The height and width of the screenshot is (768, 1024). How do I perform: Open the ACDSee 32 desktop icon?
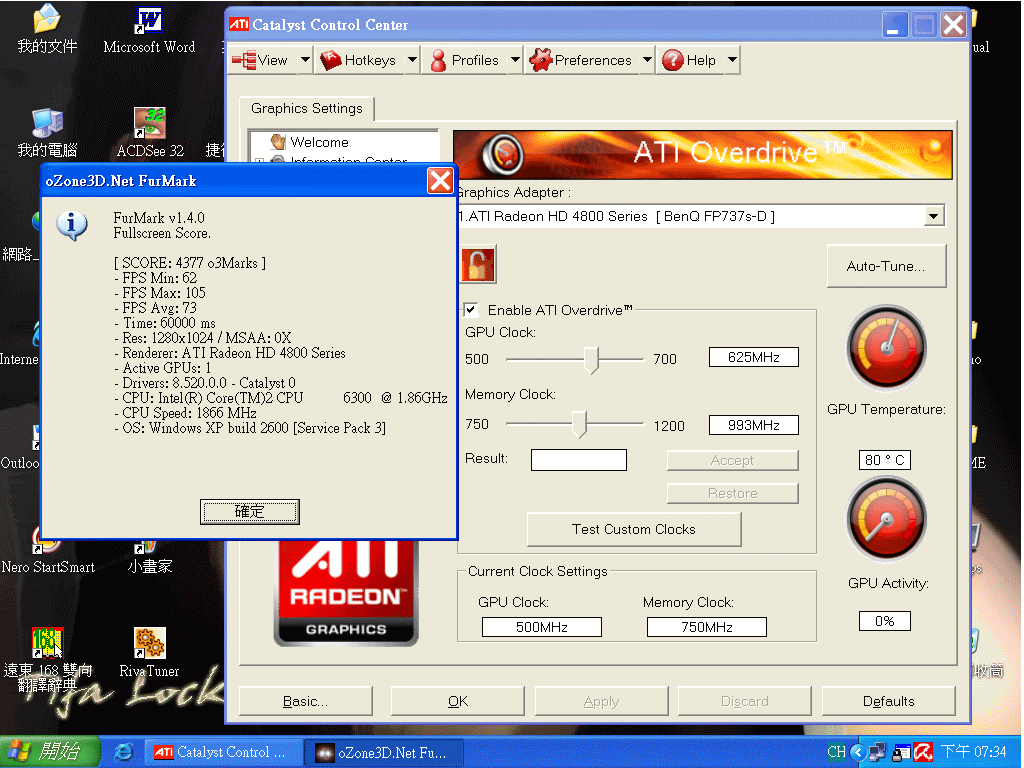click(x=149, y=124)
